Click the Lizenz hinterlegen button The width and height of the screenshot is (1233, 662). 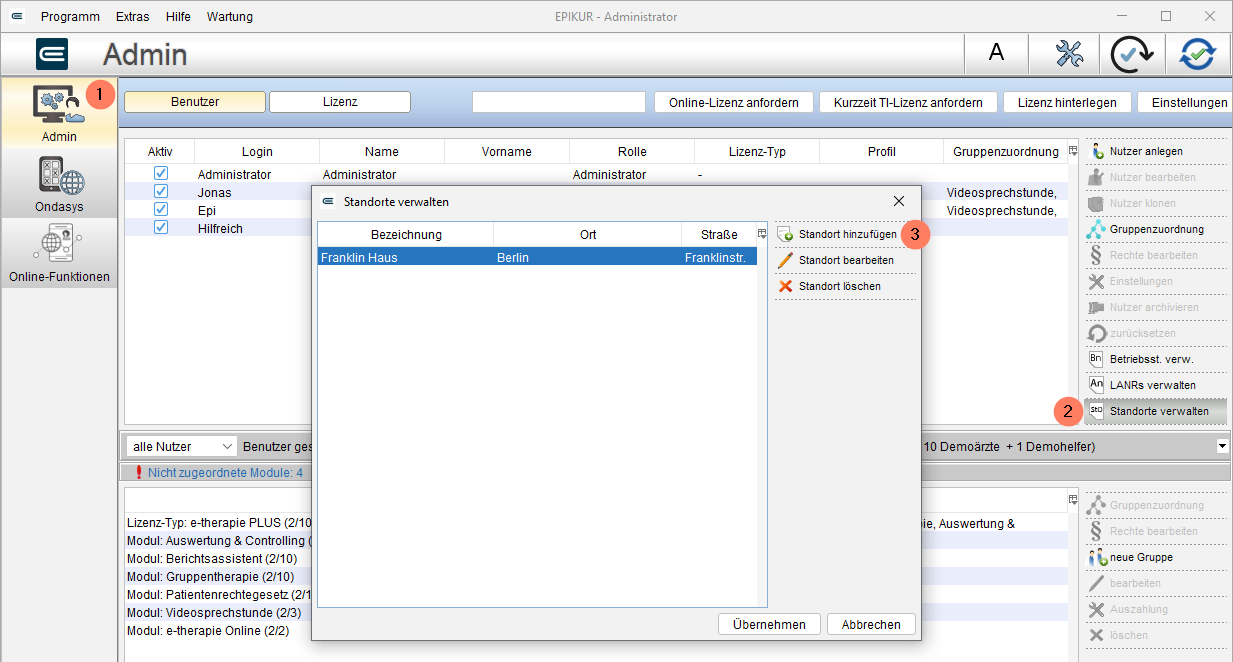1067,103
